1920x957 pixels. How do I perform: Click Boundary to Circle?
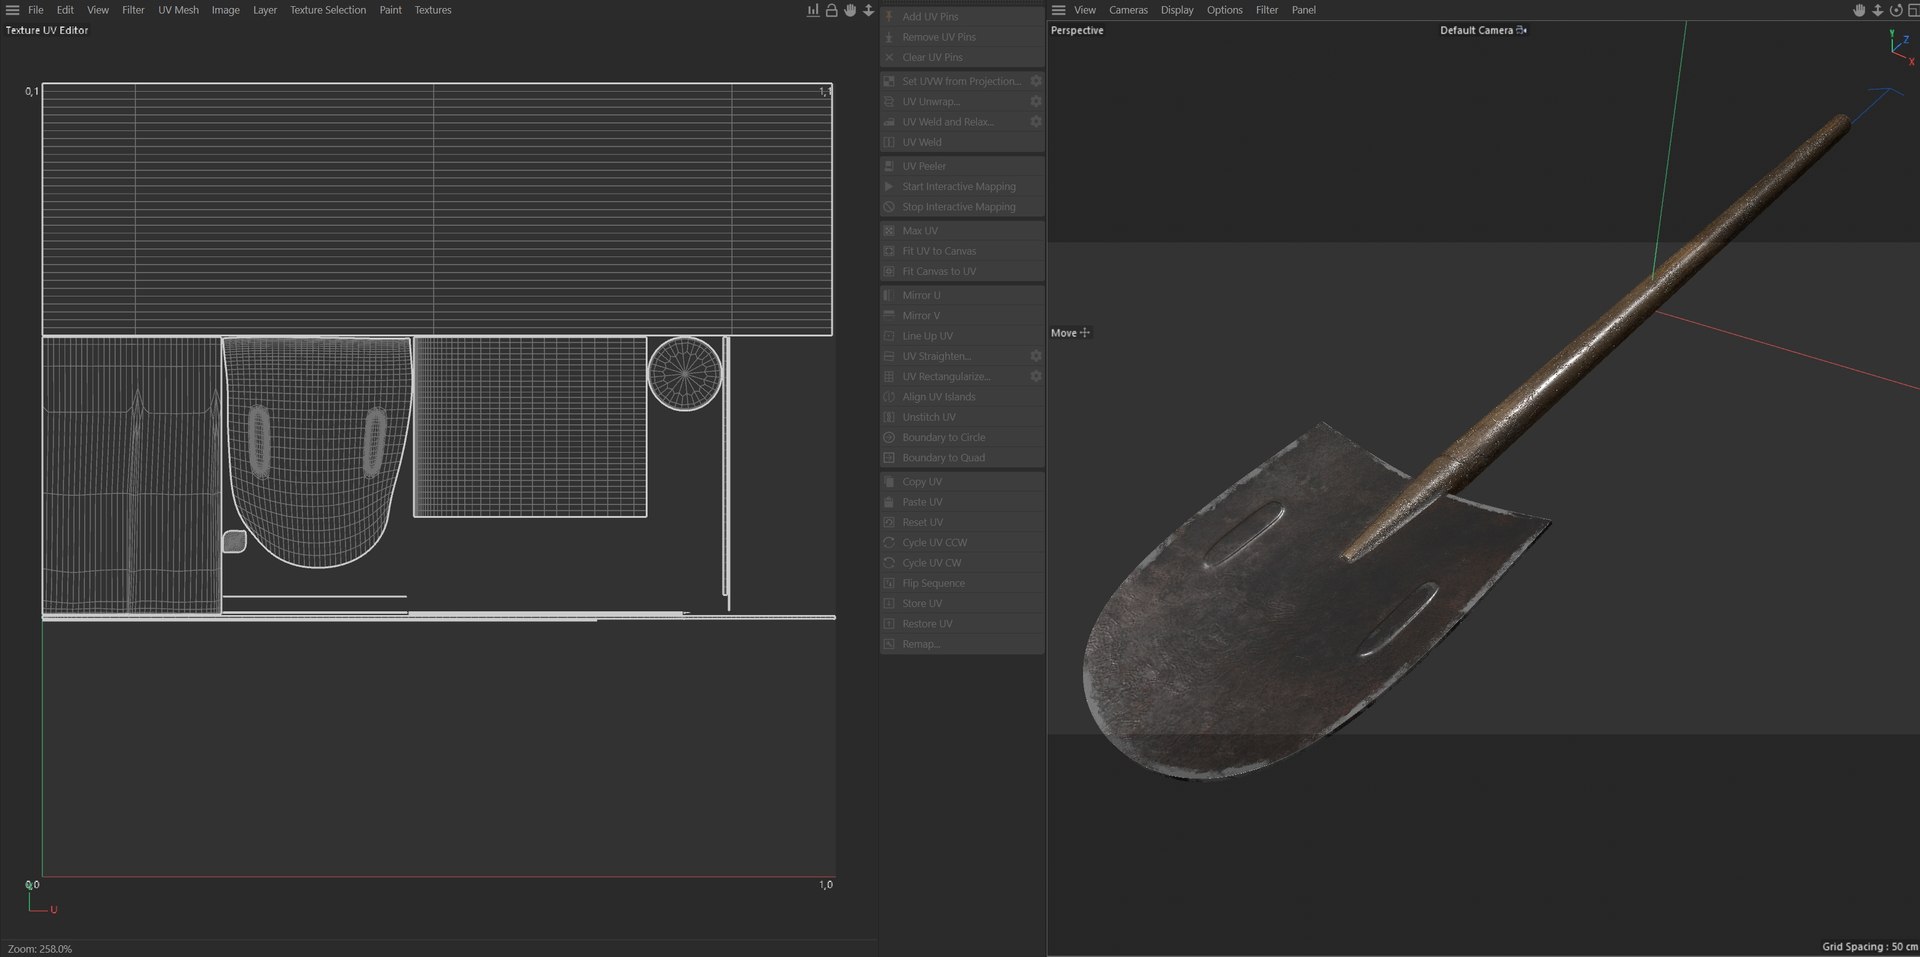pyautogui.click(x=962, y=437)
